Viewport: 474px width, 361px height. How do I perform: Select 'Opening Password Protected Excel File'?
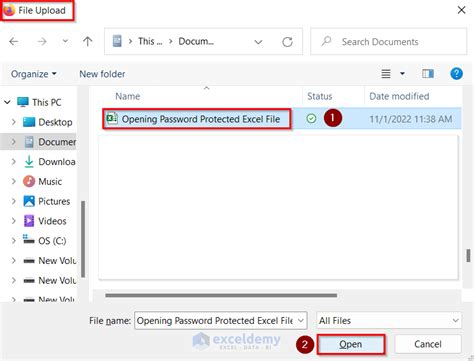point(201,119)
